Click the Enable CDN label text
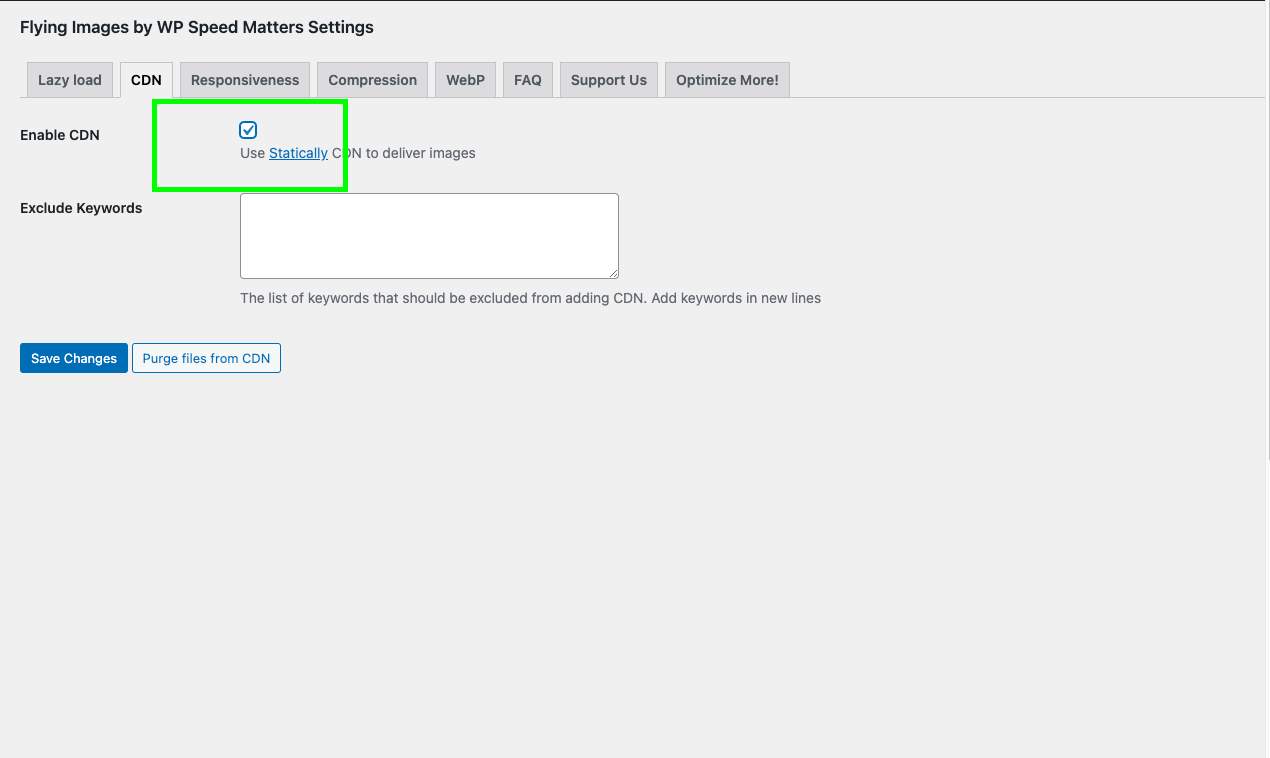1270x758 pixels. 60,135
